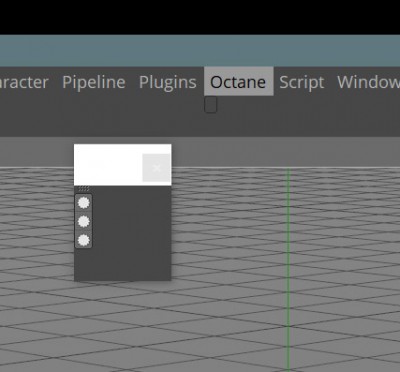Open the Script menu
This screenshot has width=400, height=372.
302,82
